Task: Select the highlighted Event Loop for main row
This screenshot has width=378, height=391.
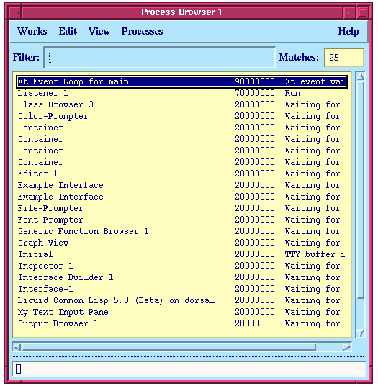Action: [182, 82]
